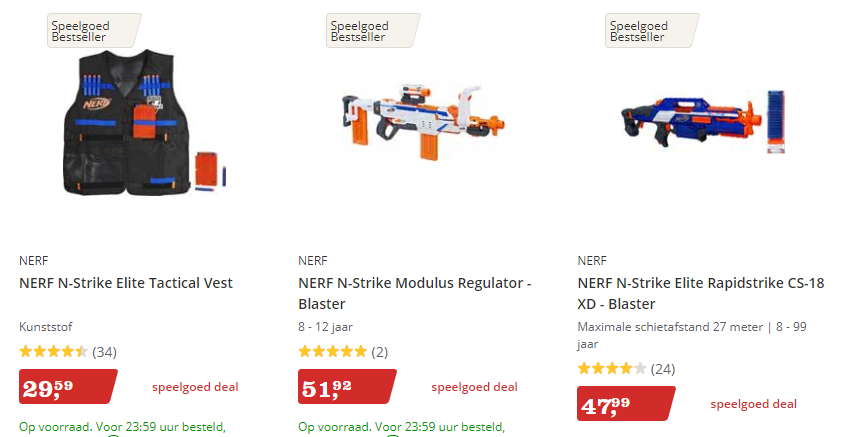Click the 47,99 red price tag
The image size is (856, 437).
pos(625,404)
